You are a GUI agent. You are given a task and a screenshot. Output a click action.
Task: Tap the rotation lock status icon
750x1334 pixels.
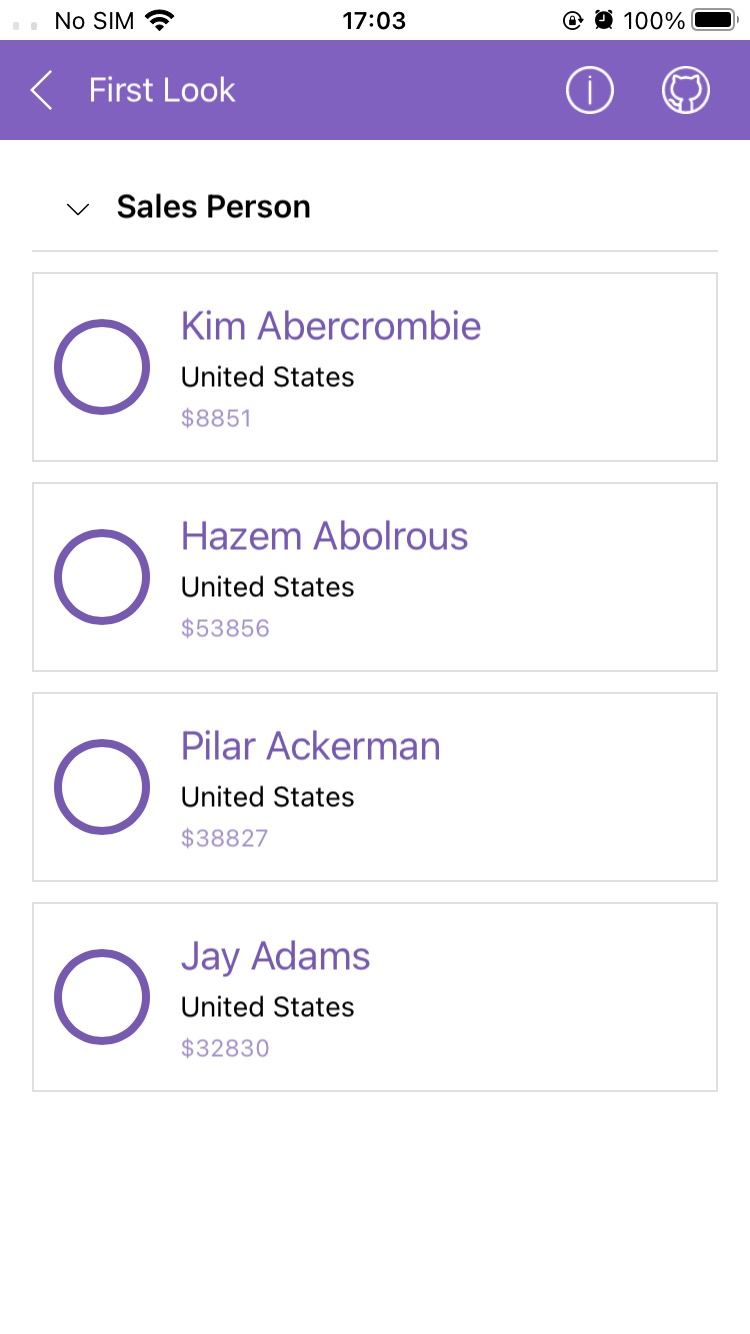click(573, 20)
